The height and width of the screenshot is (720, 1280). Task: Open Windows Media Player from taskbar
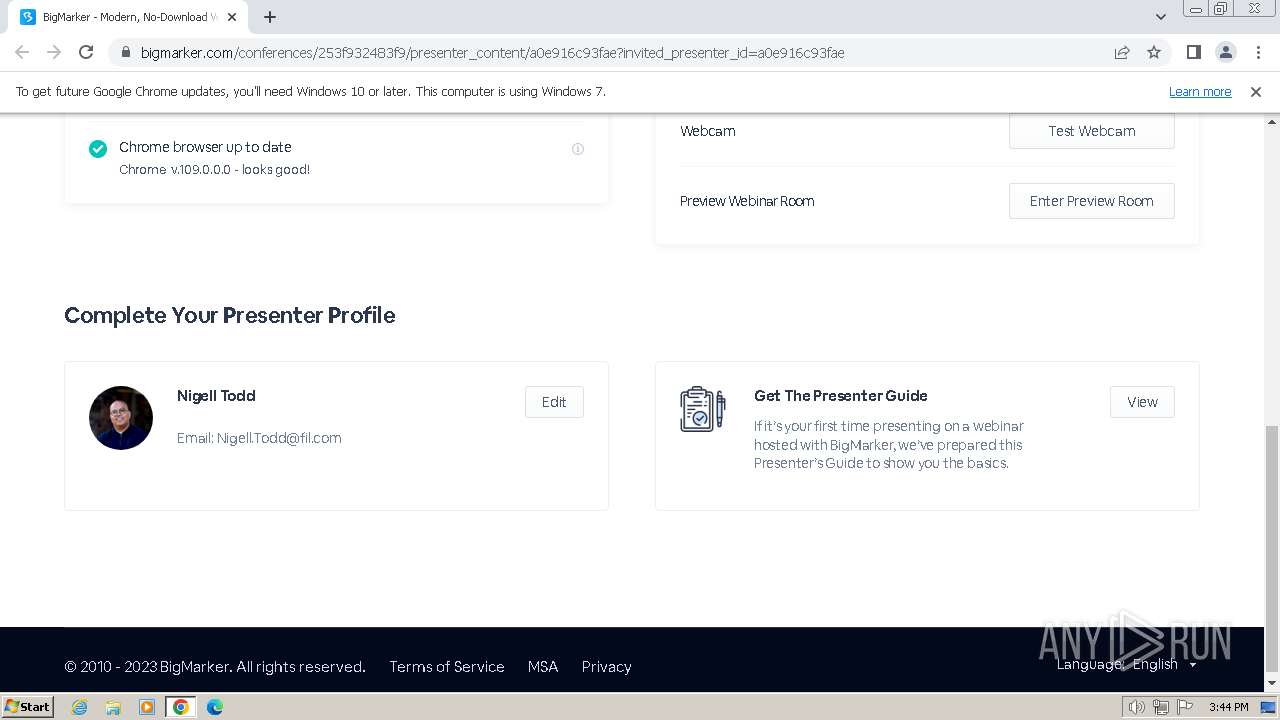[x=147, y=707]
